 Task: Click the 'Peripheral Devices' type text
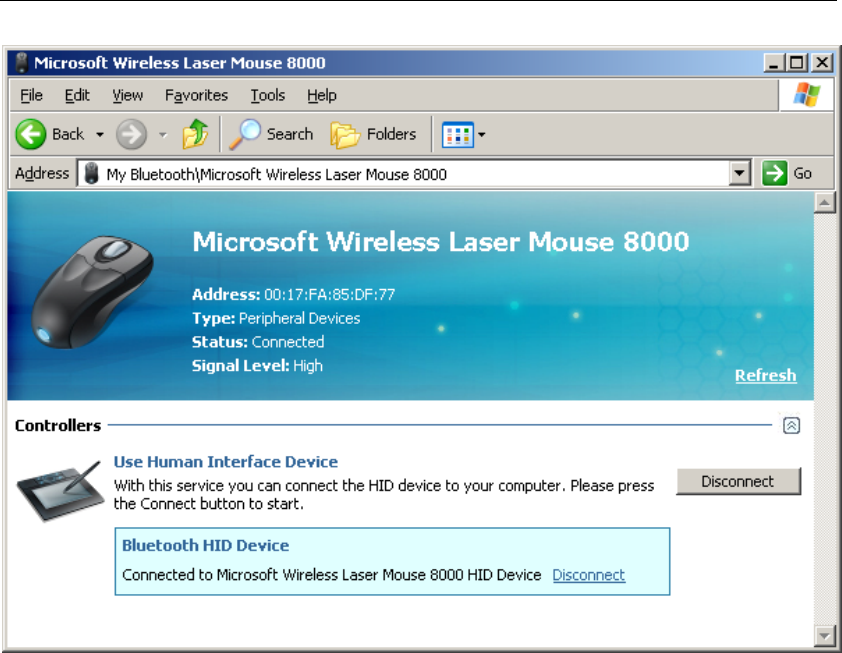[x=299, y=318]
